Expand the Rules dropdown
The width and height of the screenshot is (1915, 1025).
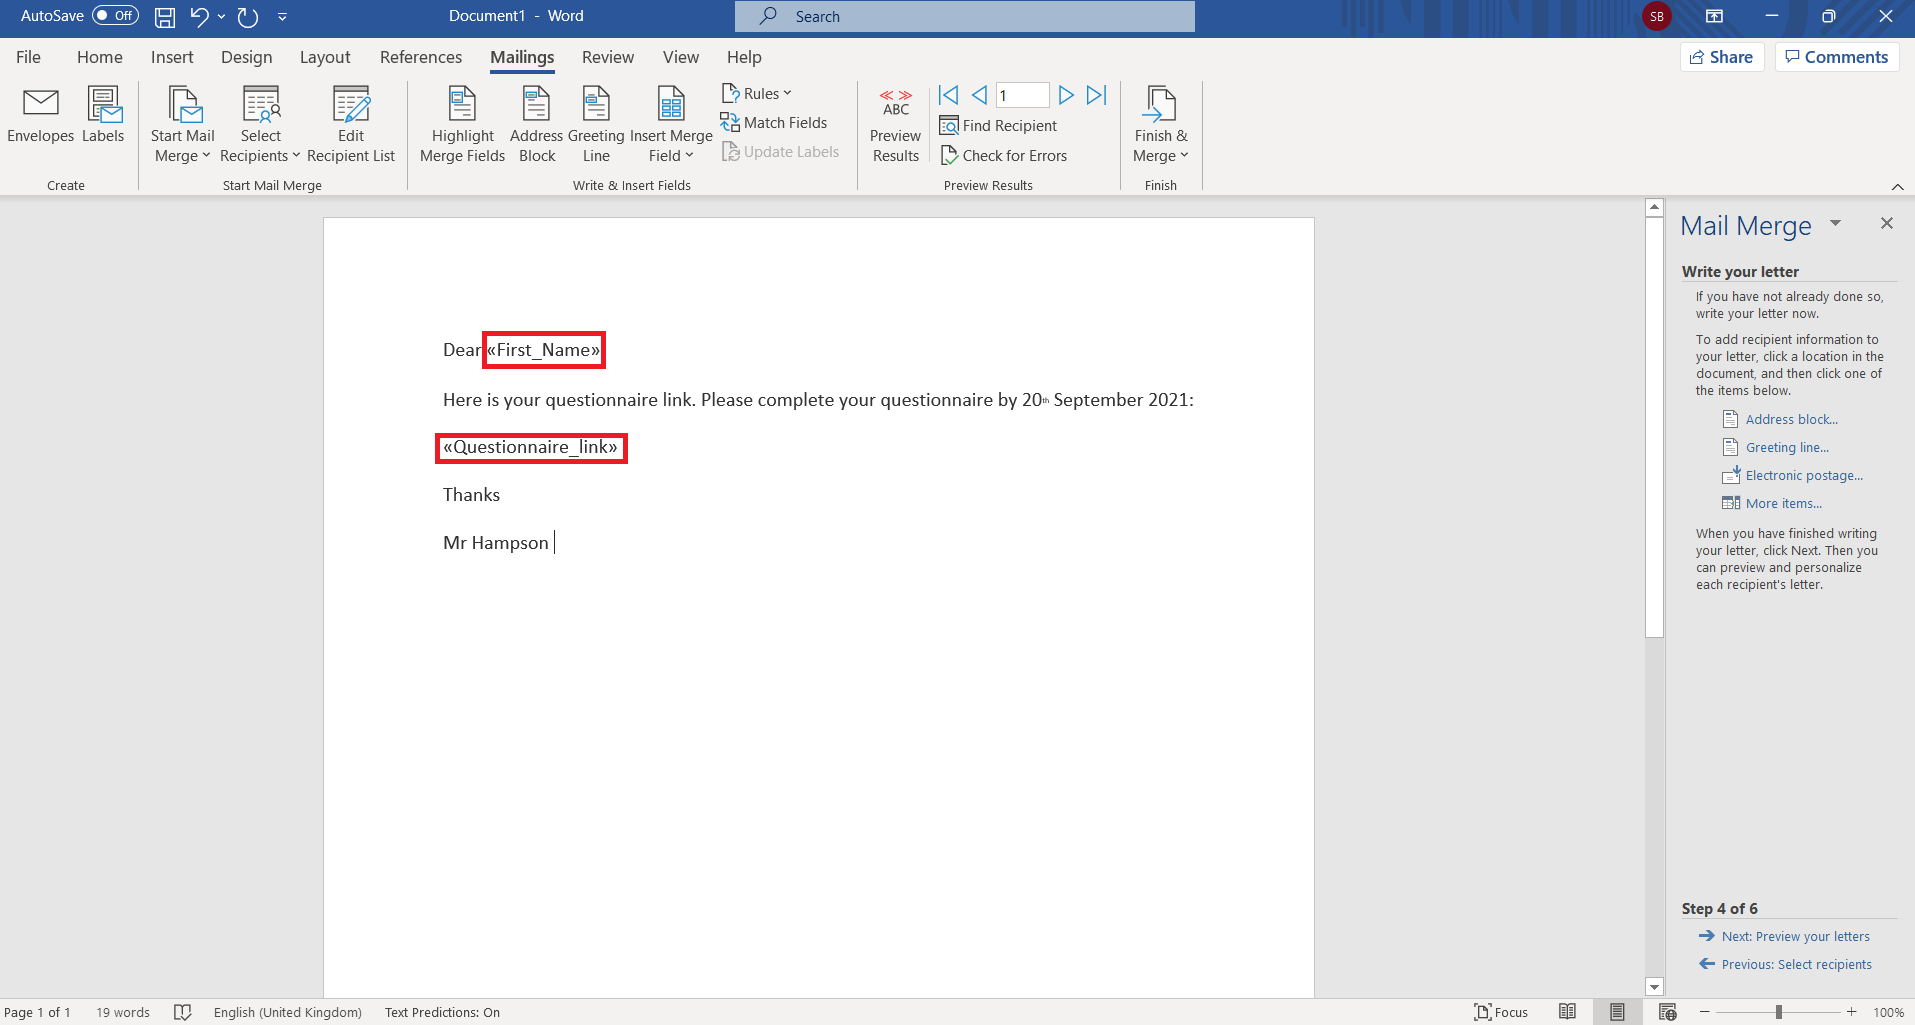tap(757, 93)
